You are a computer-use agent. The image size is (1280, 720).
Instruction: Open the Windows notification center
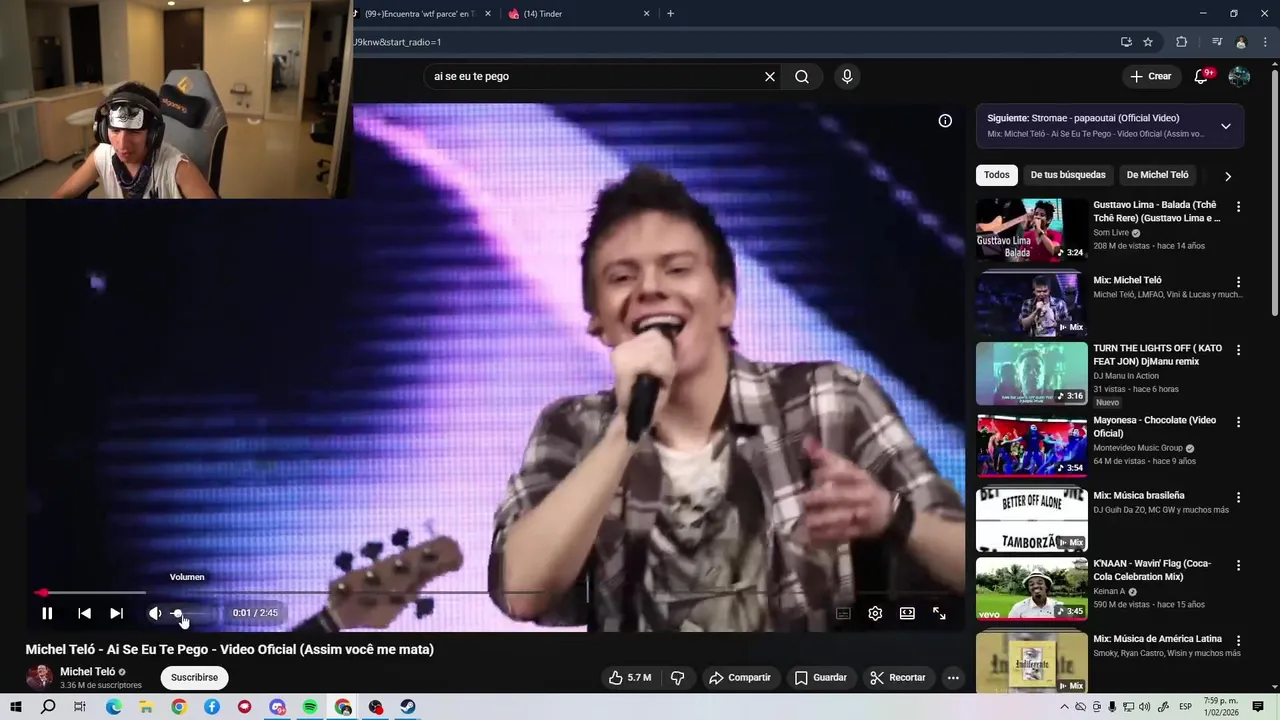pos(1258,707)
